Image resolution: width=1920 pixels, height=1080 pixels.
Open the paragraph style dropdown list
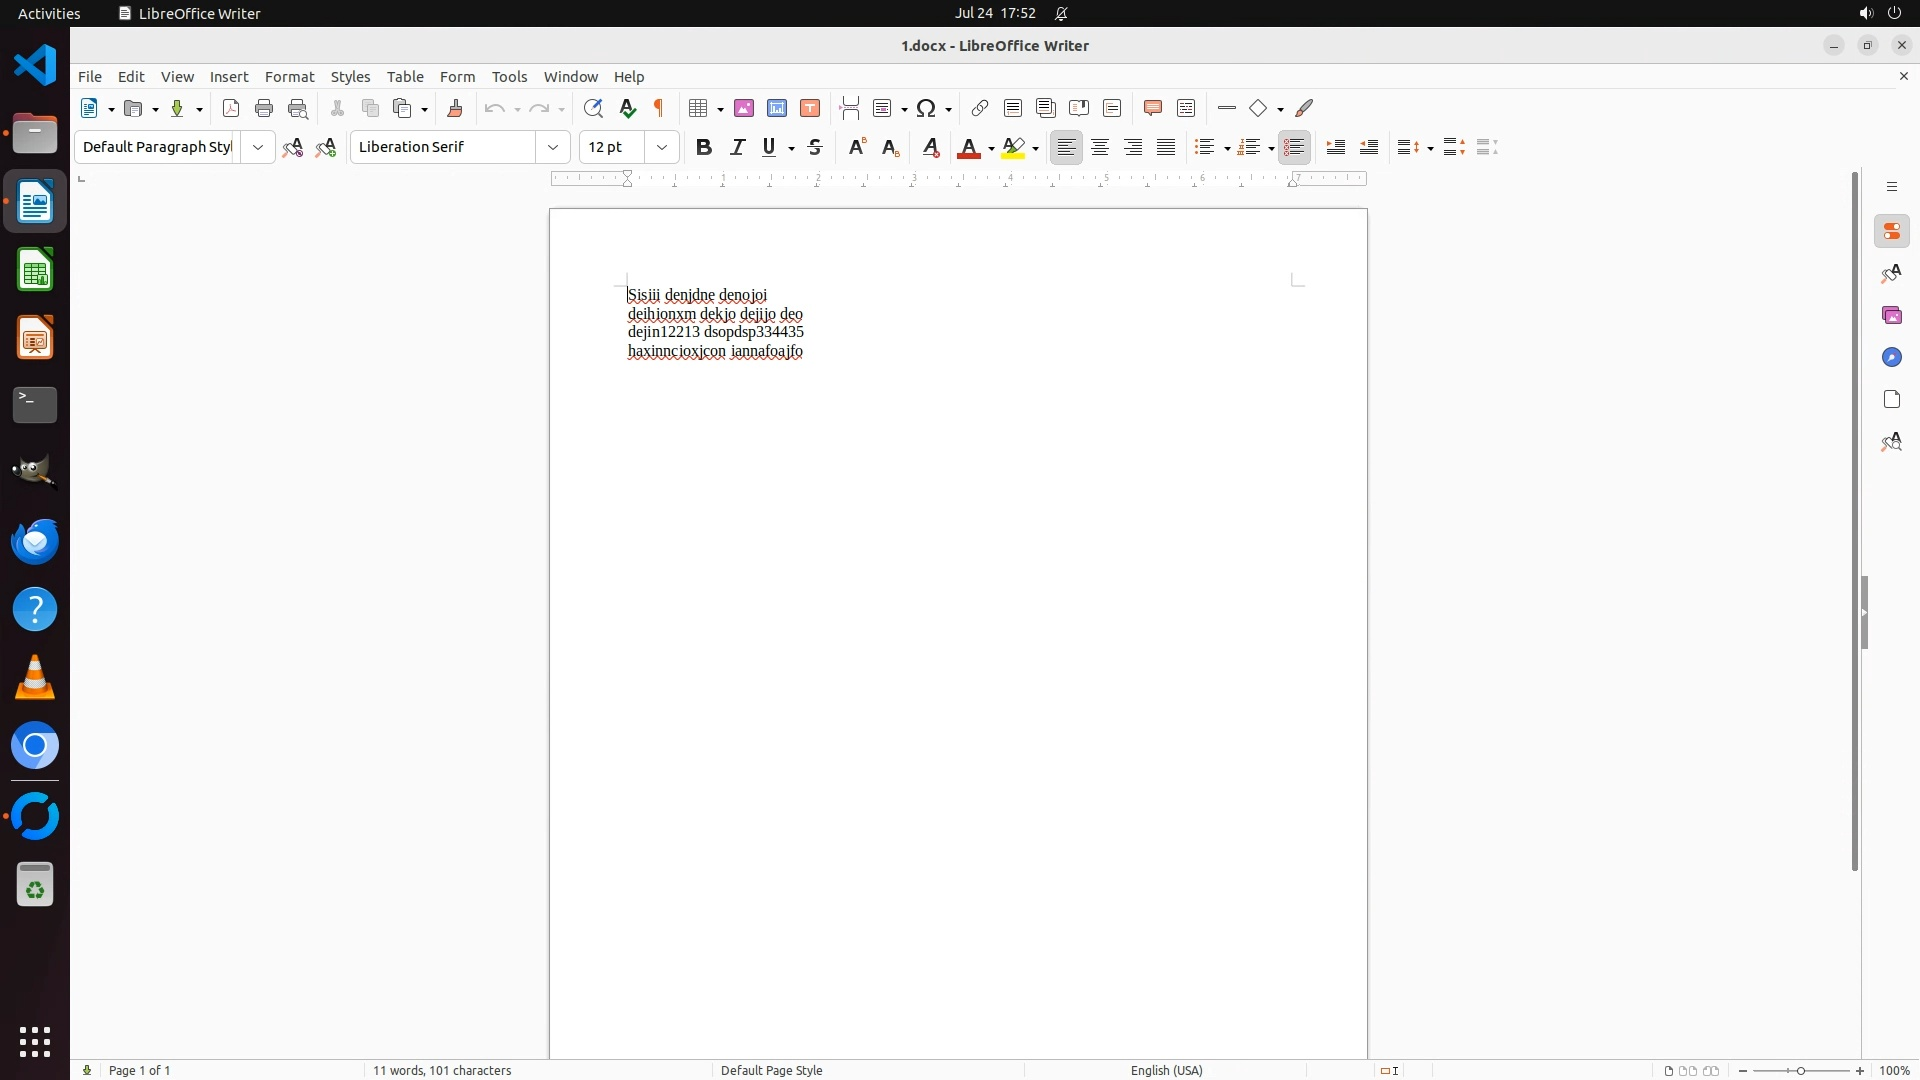click(x=258, y=148)
